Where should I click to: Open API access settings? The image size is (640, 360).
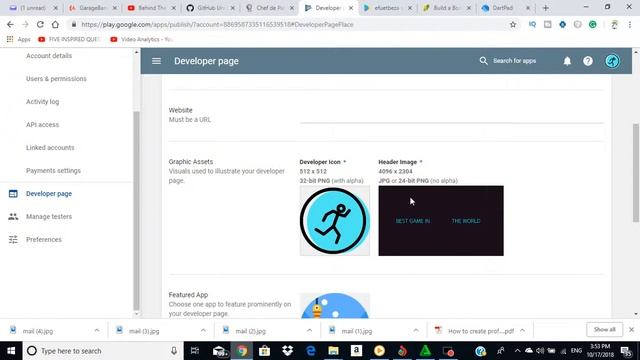click(42, 124)
